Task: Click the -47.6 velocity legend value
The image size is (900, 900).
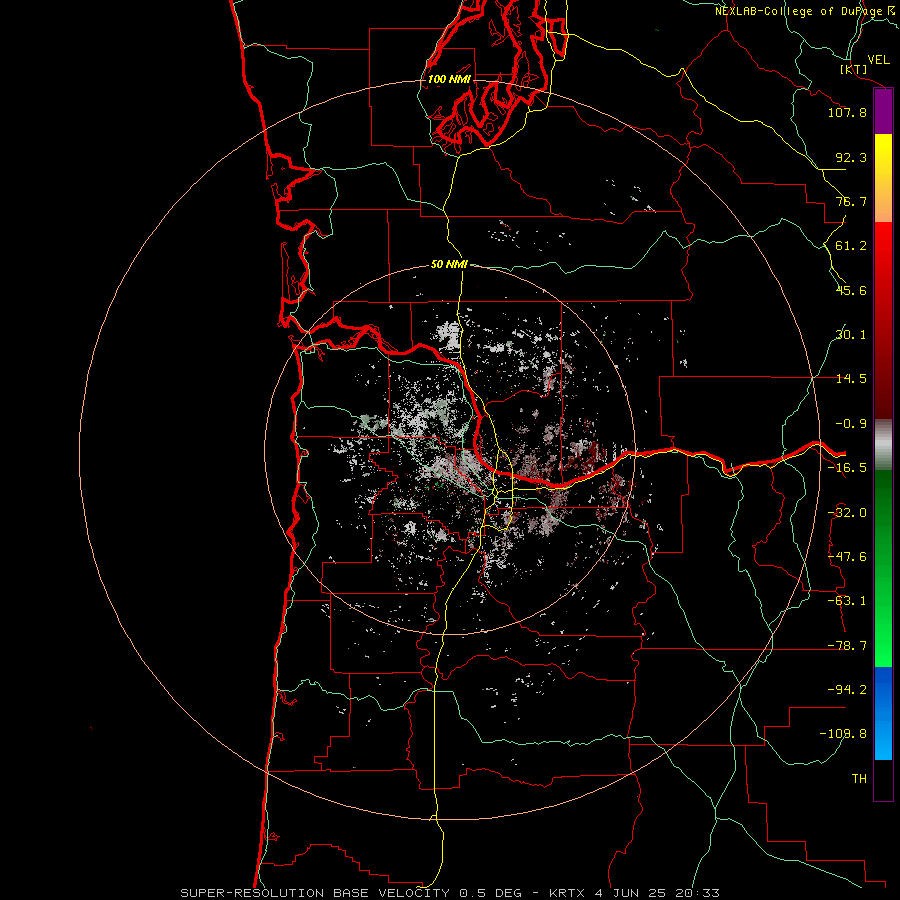Action: (847, 557)
